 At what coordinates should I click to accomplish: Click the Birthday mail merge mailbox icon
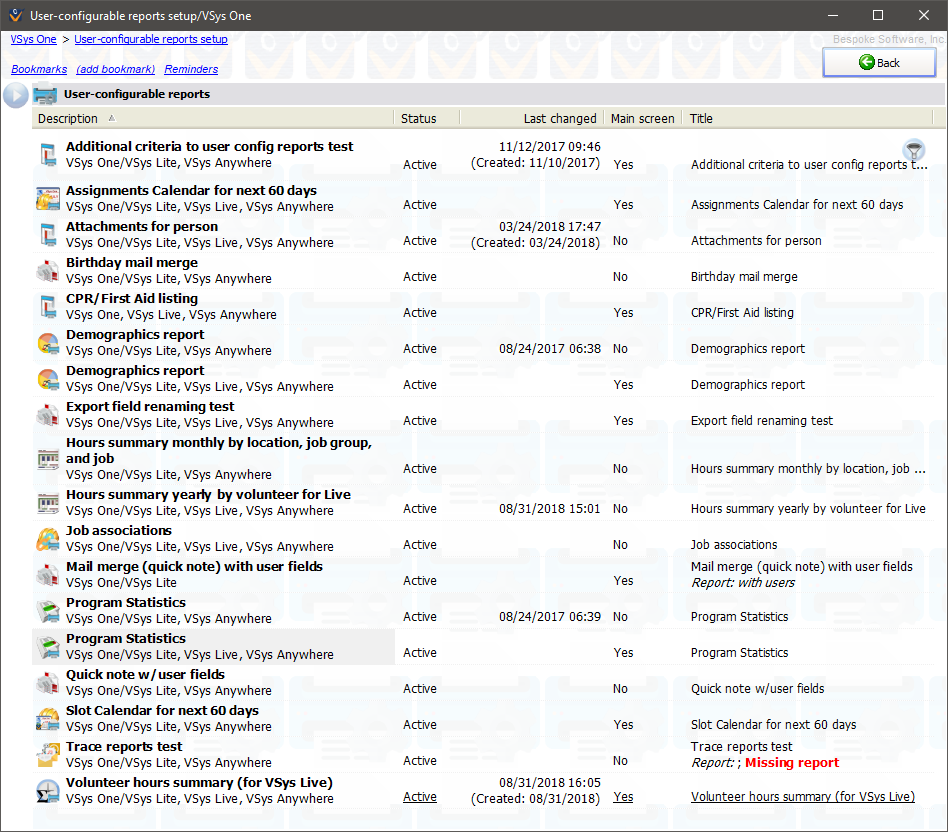click(x=48, y=270)
